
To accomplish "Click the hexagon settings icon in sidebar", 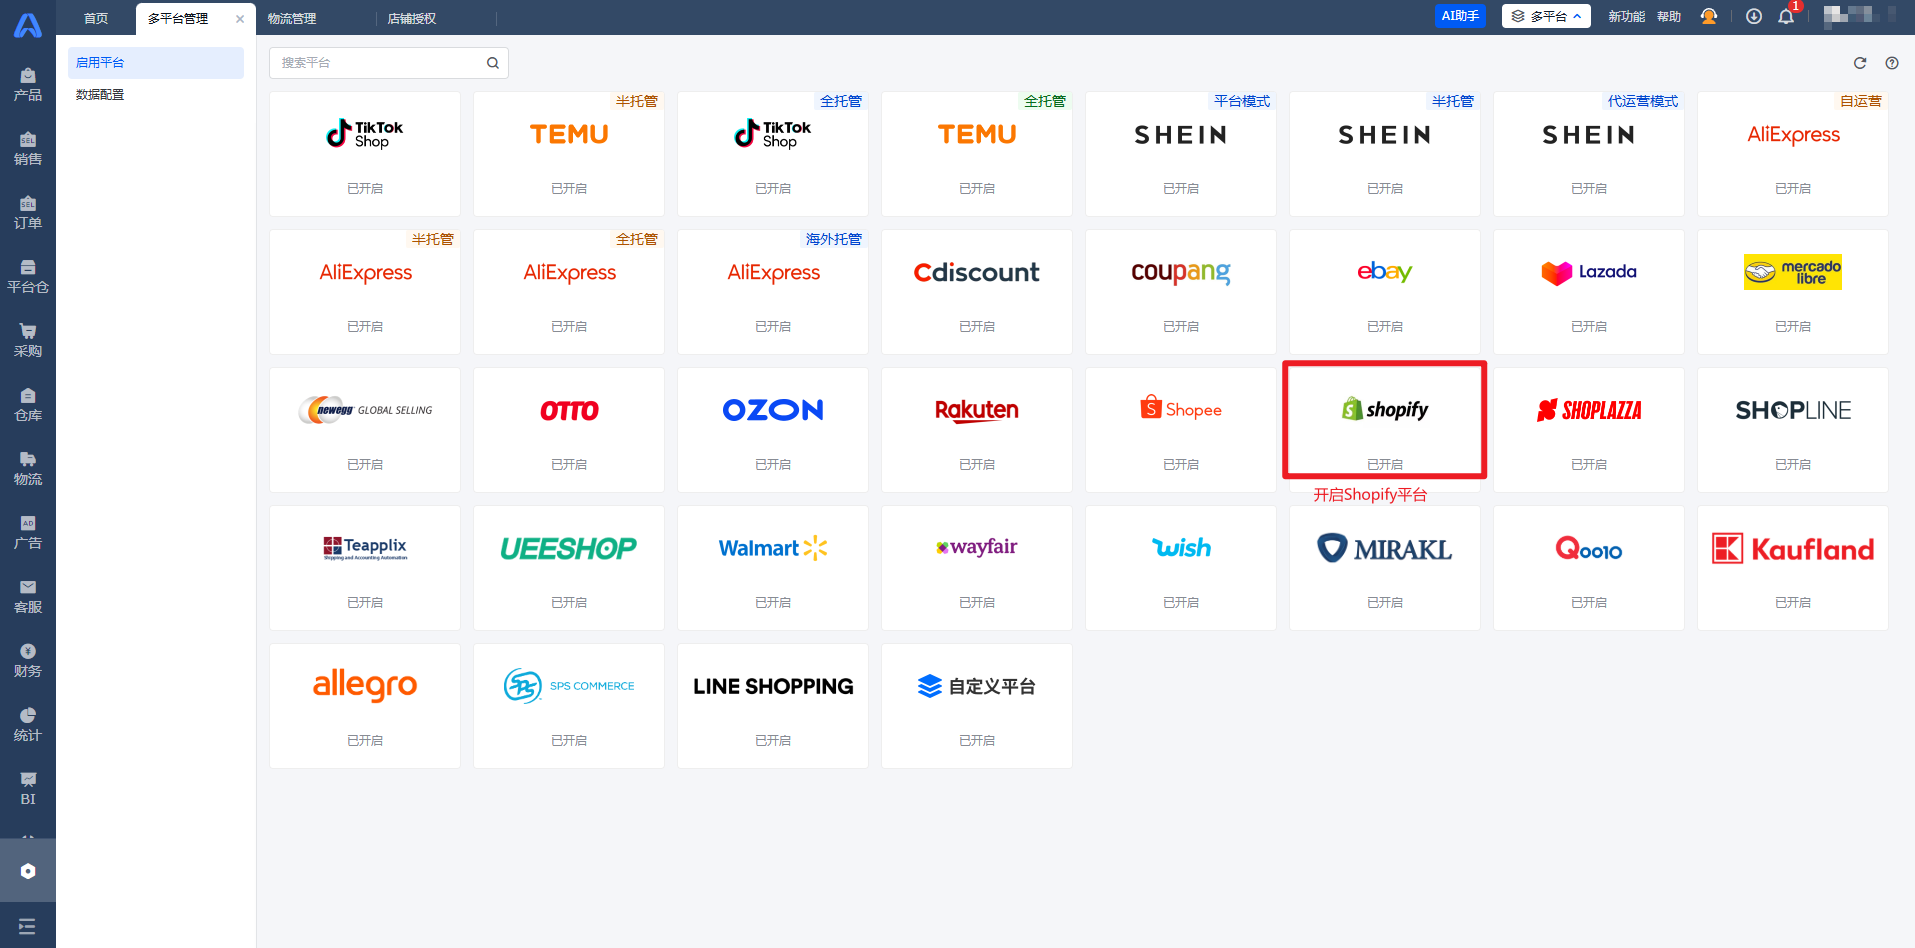I will tap(28, 871).
